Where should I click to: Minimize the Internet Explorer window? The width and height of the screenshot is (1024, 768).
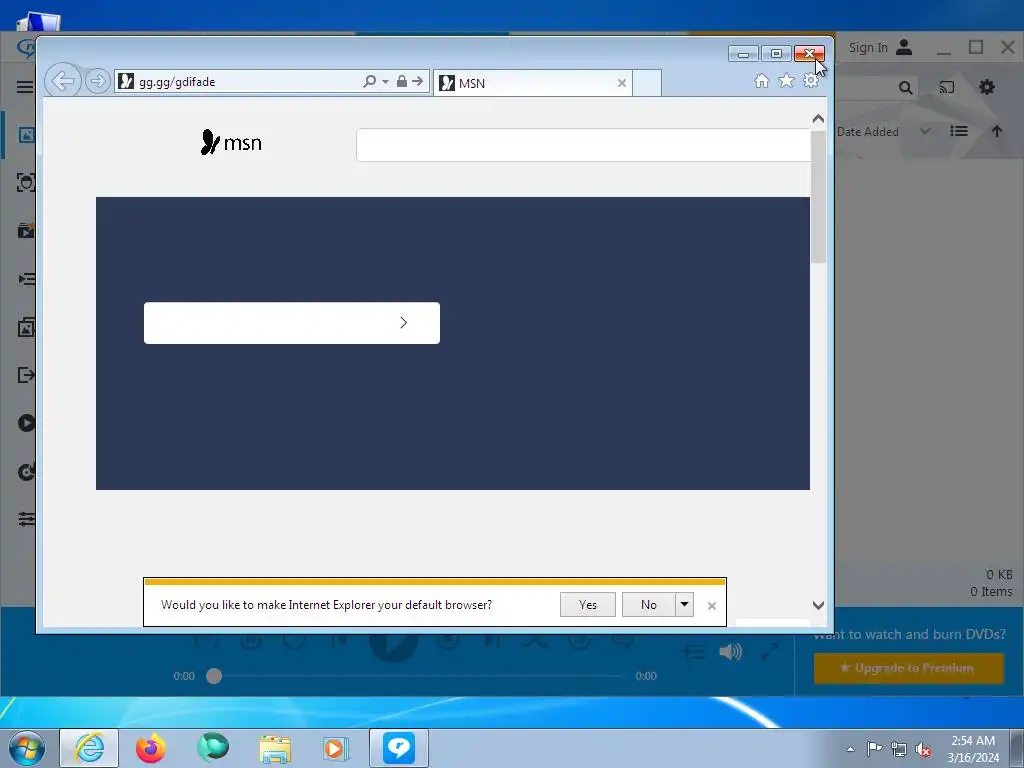coord(743,54)
